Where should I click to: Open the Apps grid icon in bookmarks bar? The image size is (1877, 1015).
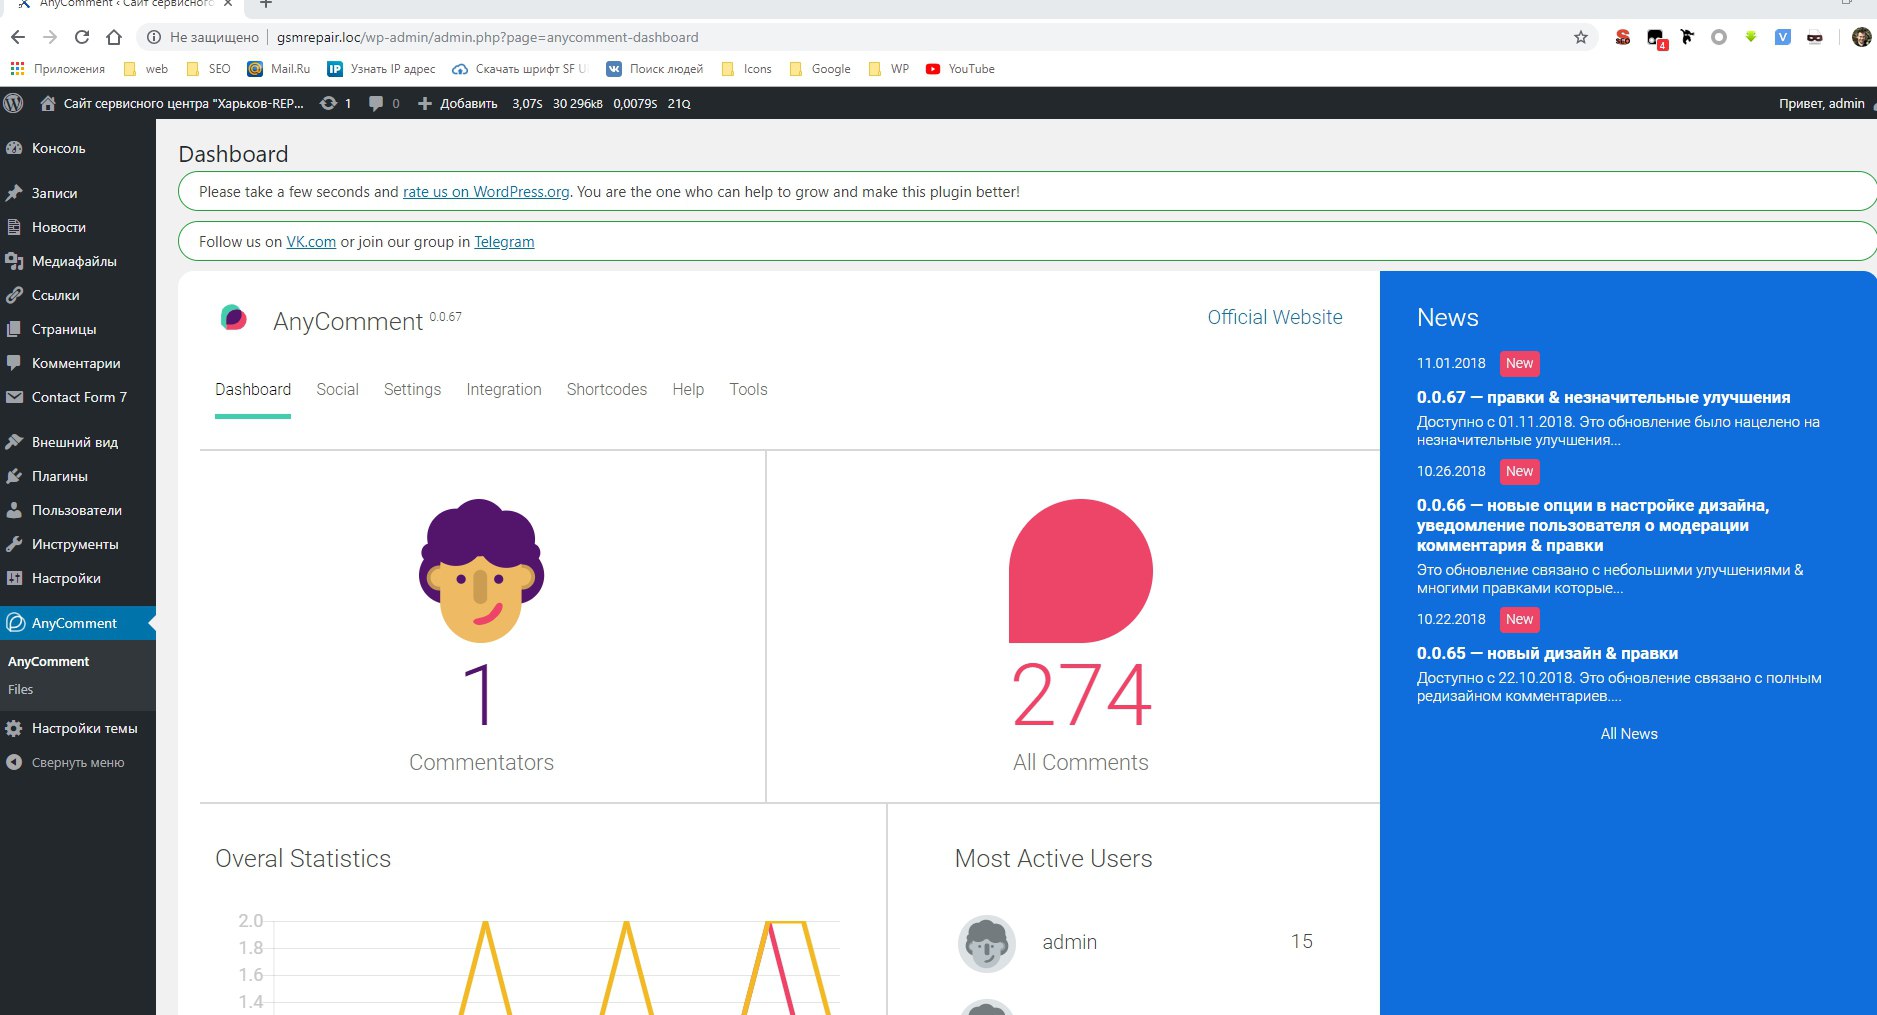pyautogui.click(x=17, y=69)
